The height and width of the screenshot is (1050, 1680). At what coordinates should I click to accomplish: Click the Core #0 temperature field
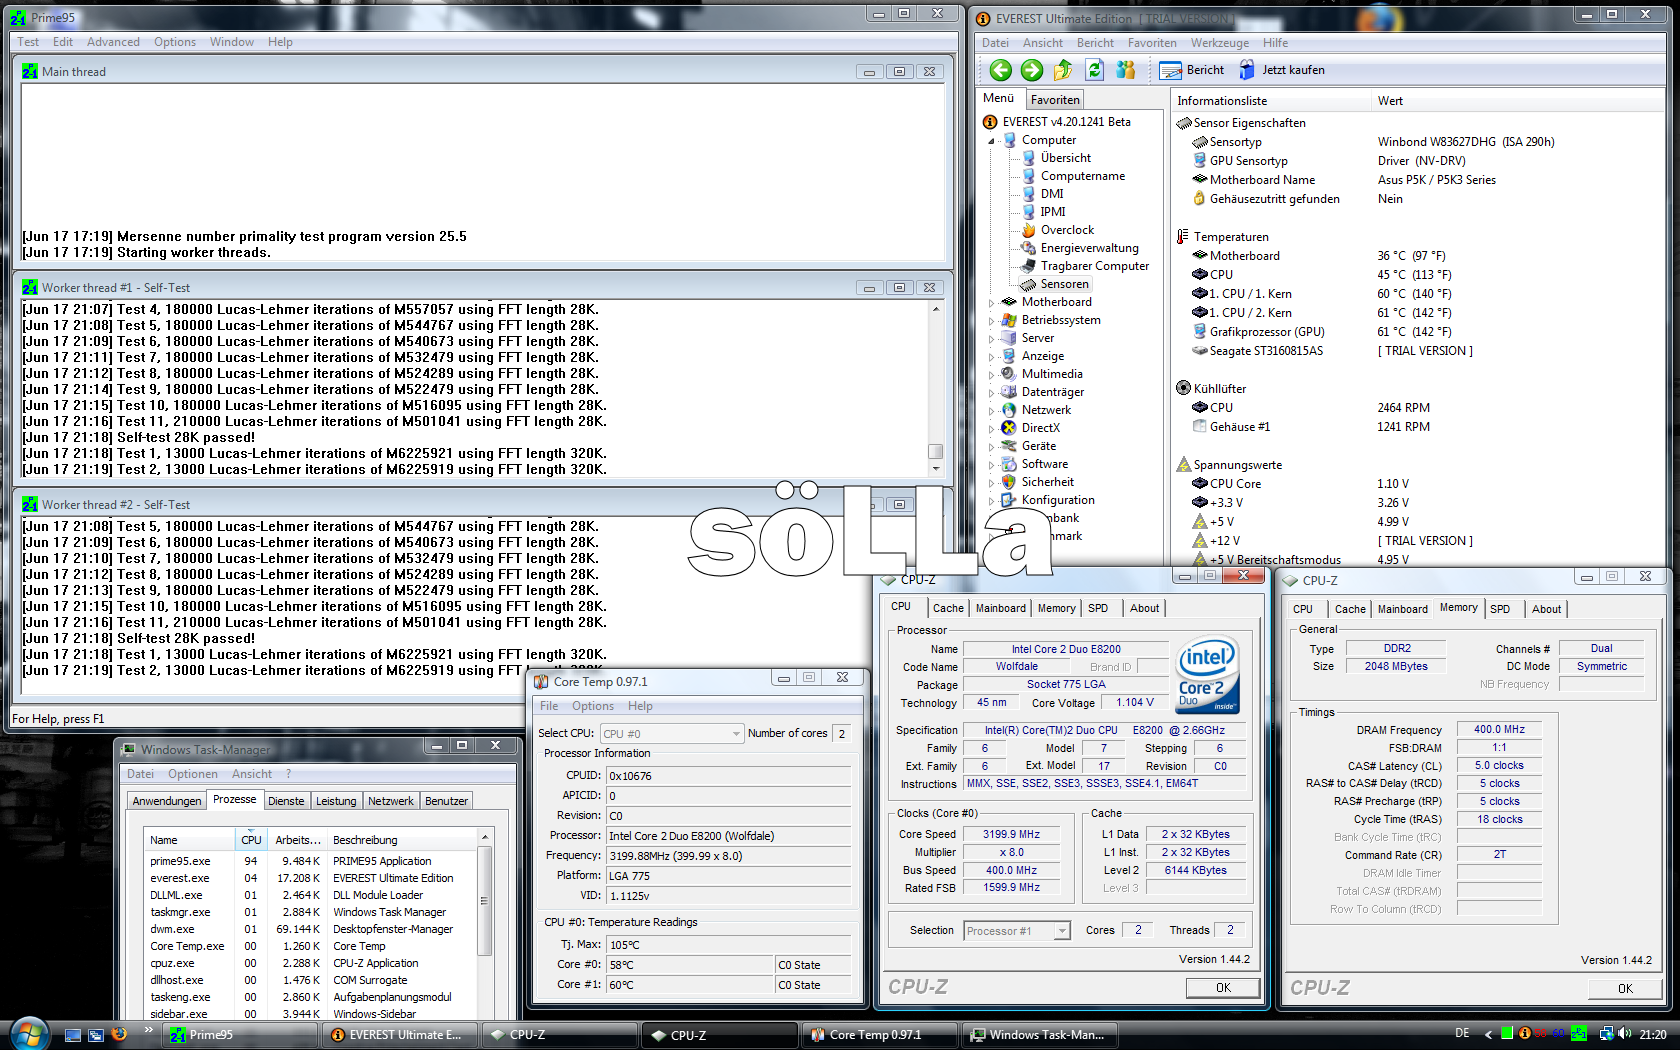point(690,965)
